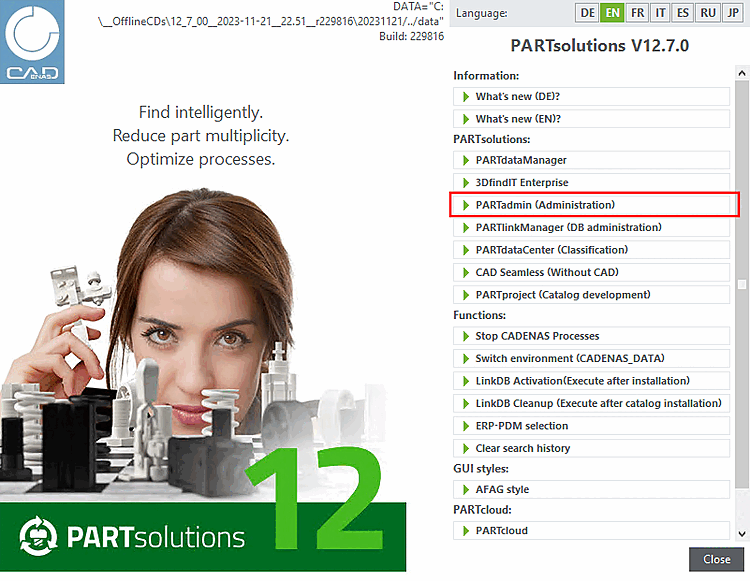Click scrollbar up arrow in launcher list

click(x=742, y=73)
